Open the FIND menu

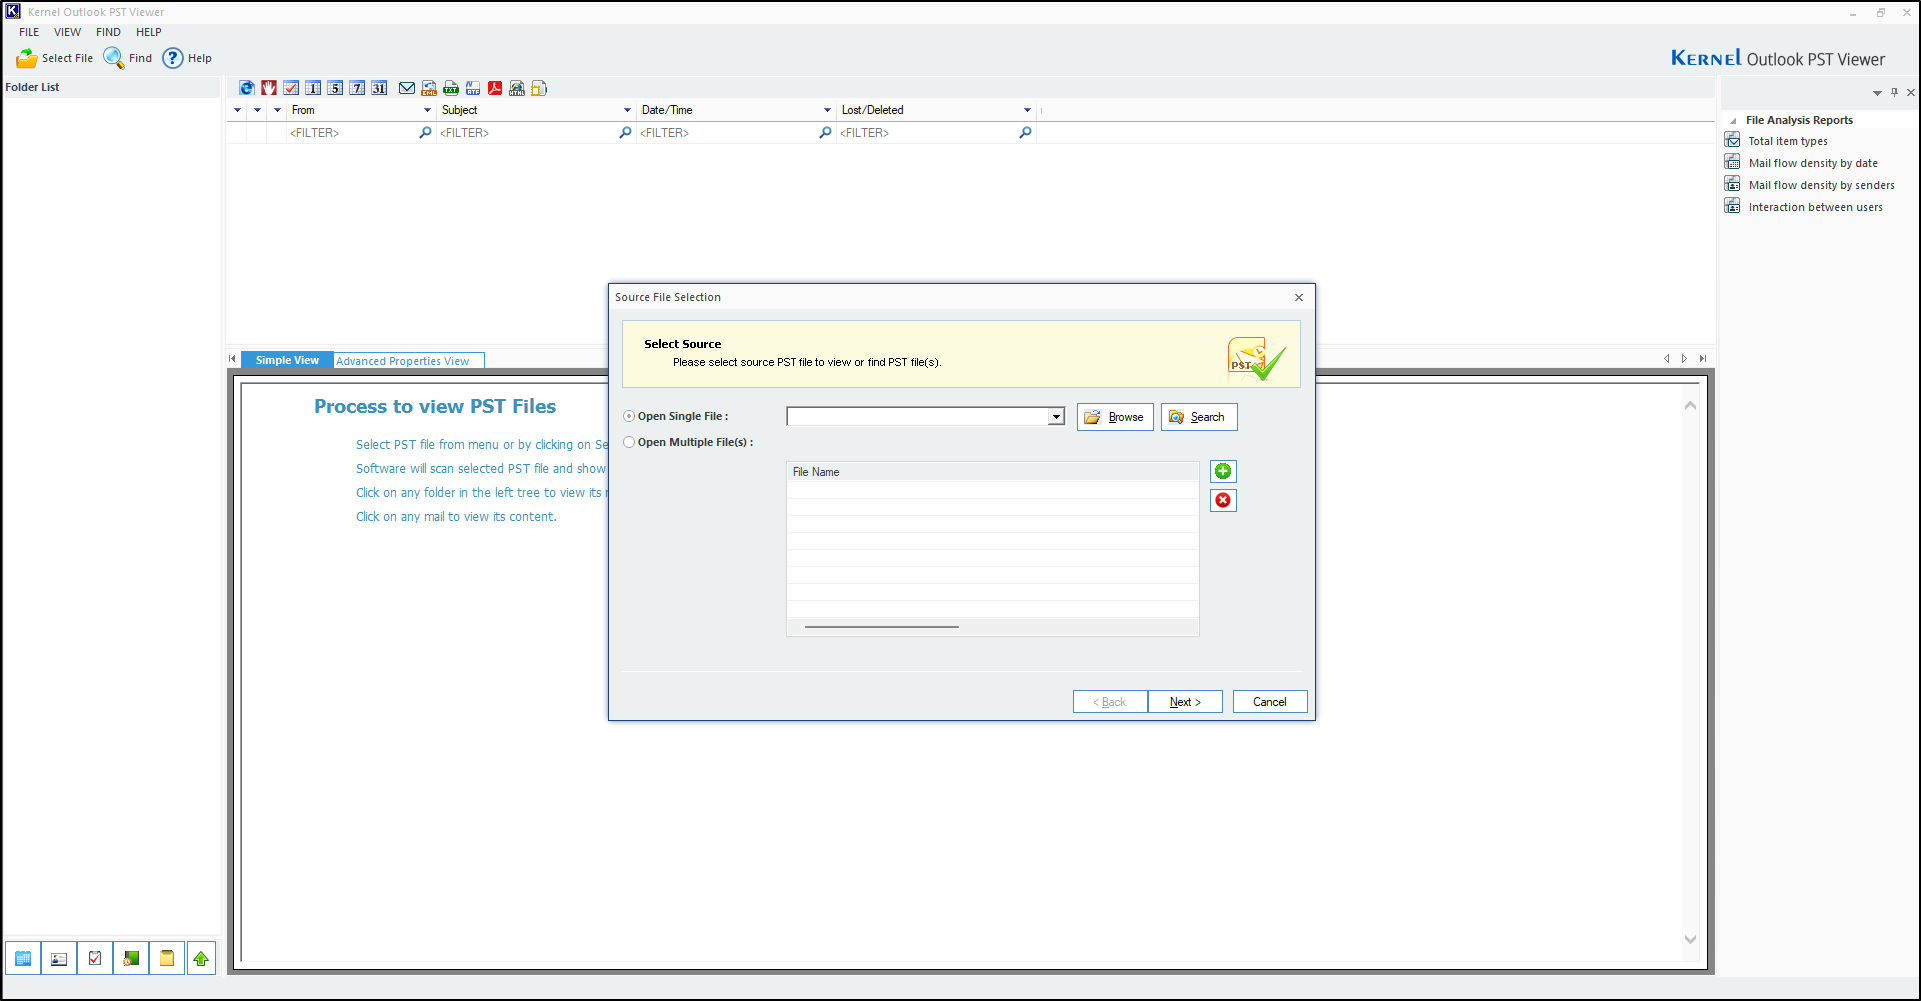(108, 32)
